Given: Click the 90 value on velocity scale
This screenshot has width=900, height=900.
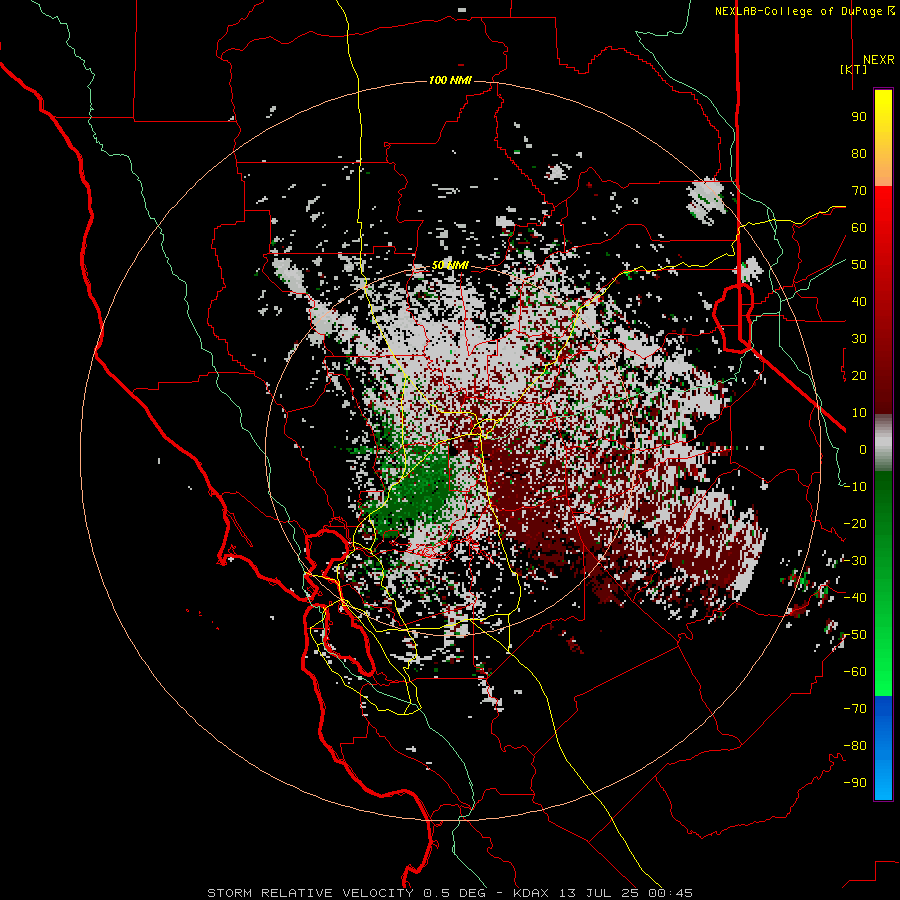Looking at the screenshot, I should tap(859, 117).
